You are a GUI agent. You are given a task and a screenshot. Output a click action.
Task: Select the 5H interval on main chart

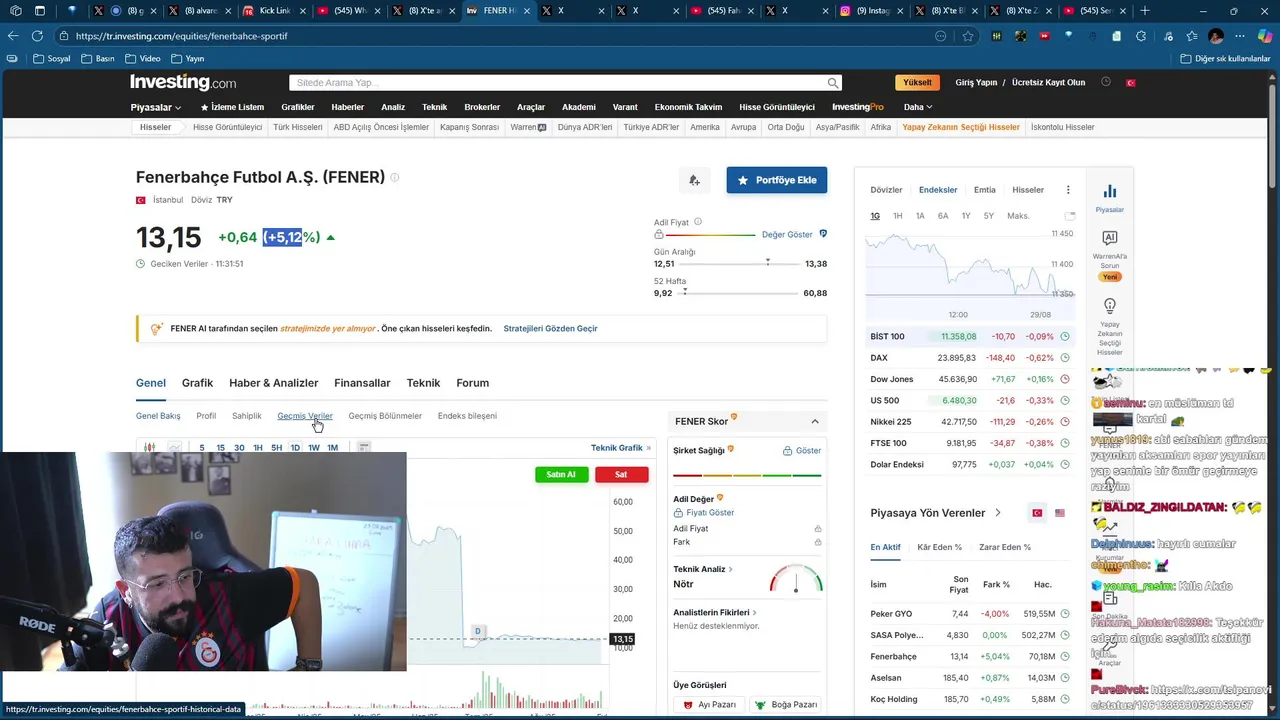pyautogui.click(x=276, y=448)
